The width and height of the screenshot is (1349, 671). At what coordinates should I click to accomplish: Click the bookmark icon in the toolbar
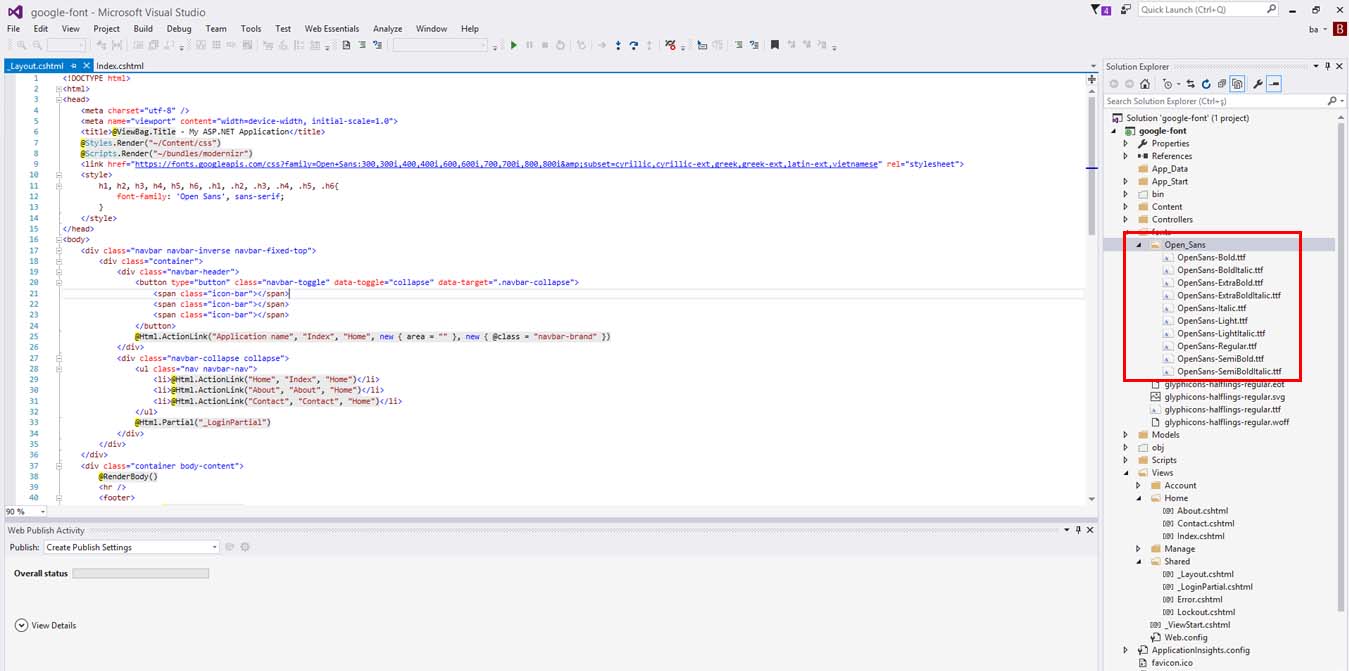(x=774, y=45)
